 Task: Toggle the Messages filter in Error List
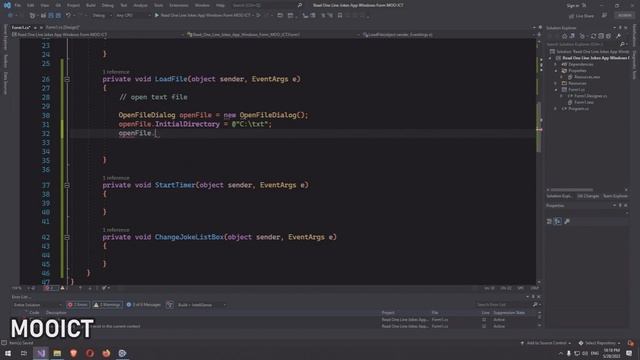(143, 305)
